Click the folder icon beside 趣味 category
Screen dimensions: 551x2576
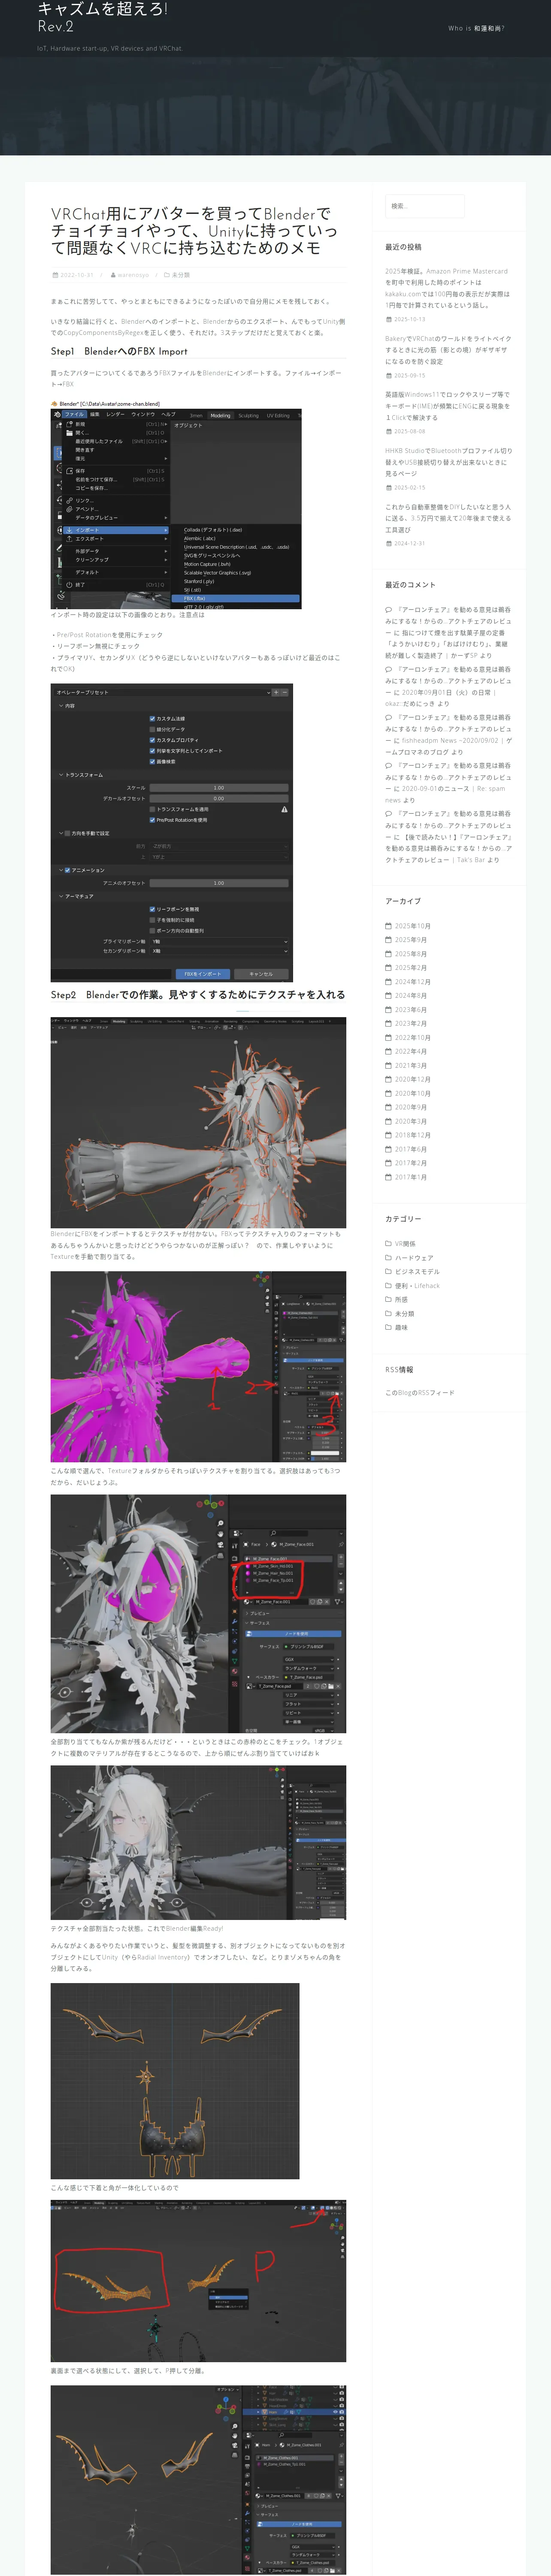point(388,1328)
